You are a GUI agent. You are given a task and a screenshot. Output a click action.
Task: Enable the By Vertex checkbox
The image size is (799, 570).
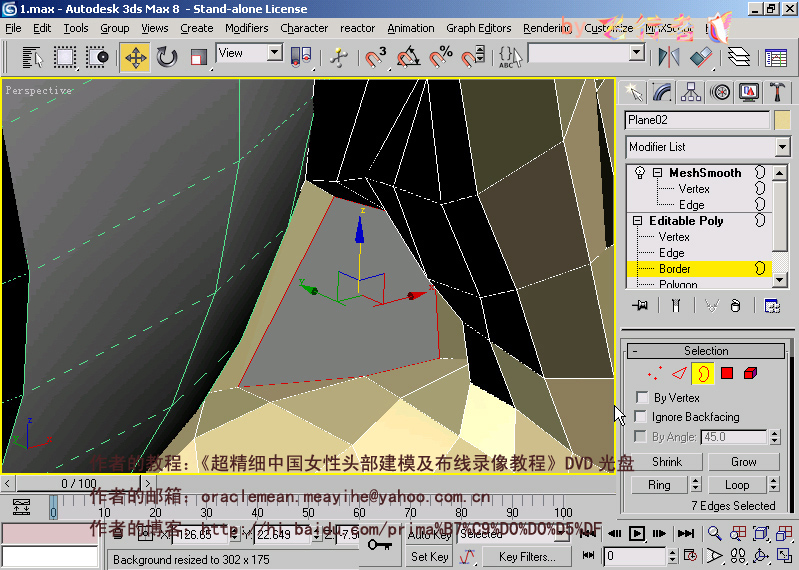(x=642, y=397)
